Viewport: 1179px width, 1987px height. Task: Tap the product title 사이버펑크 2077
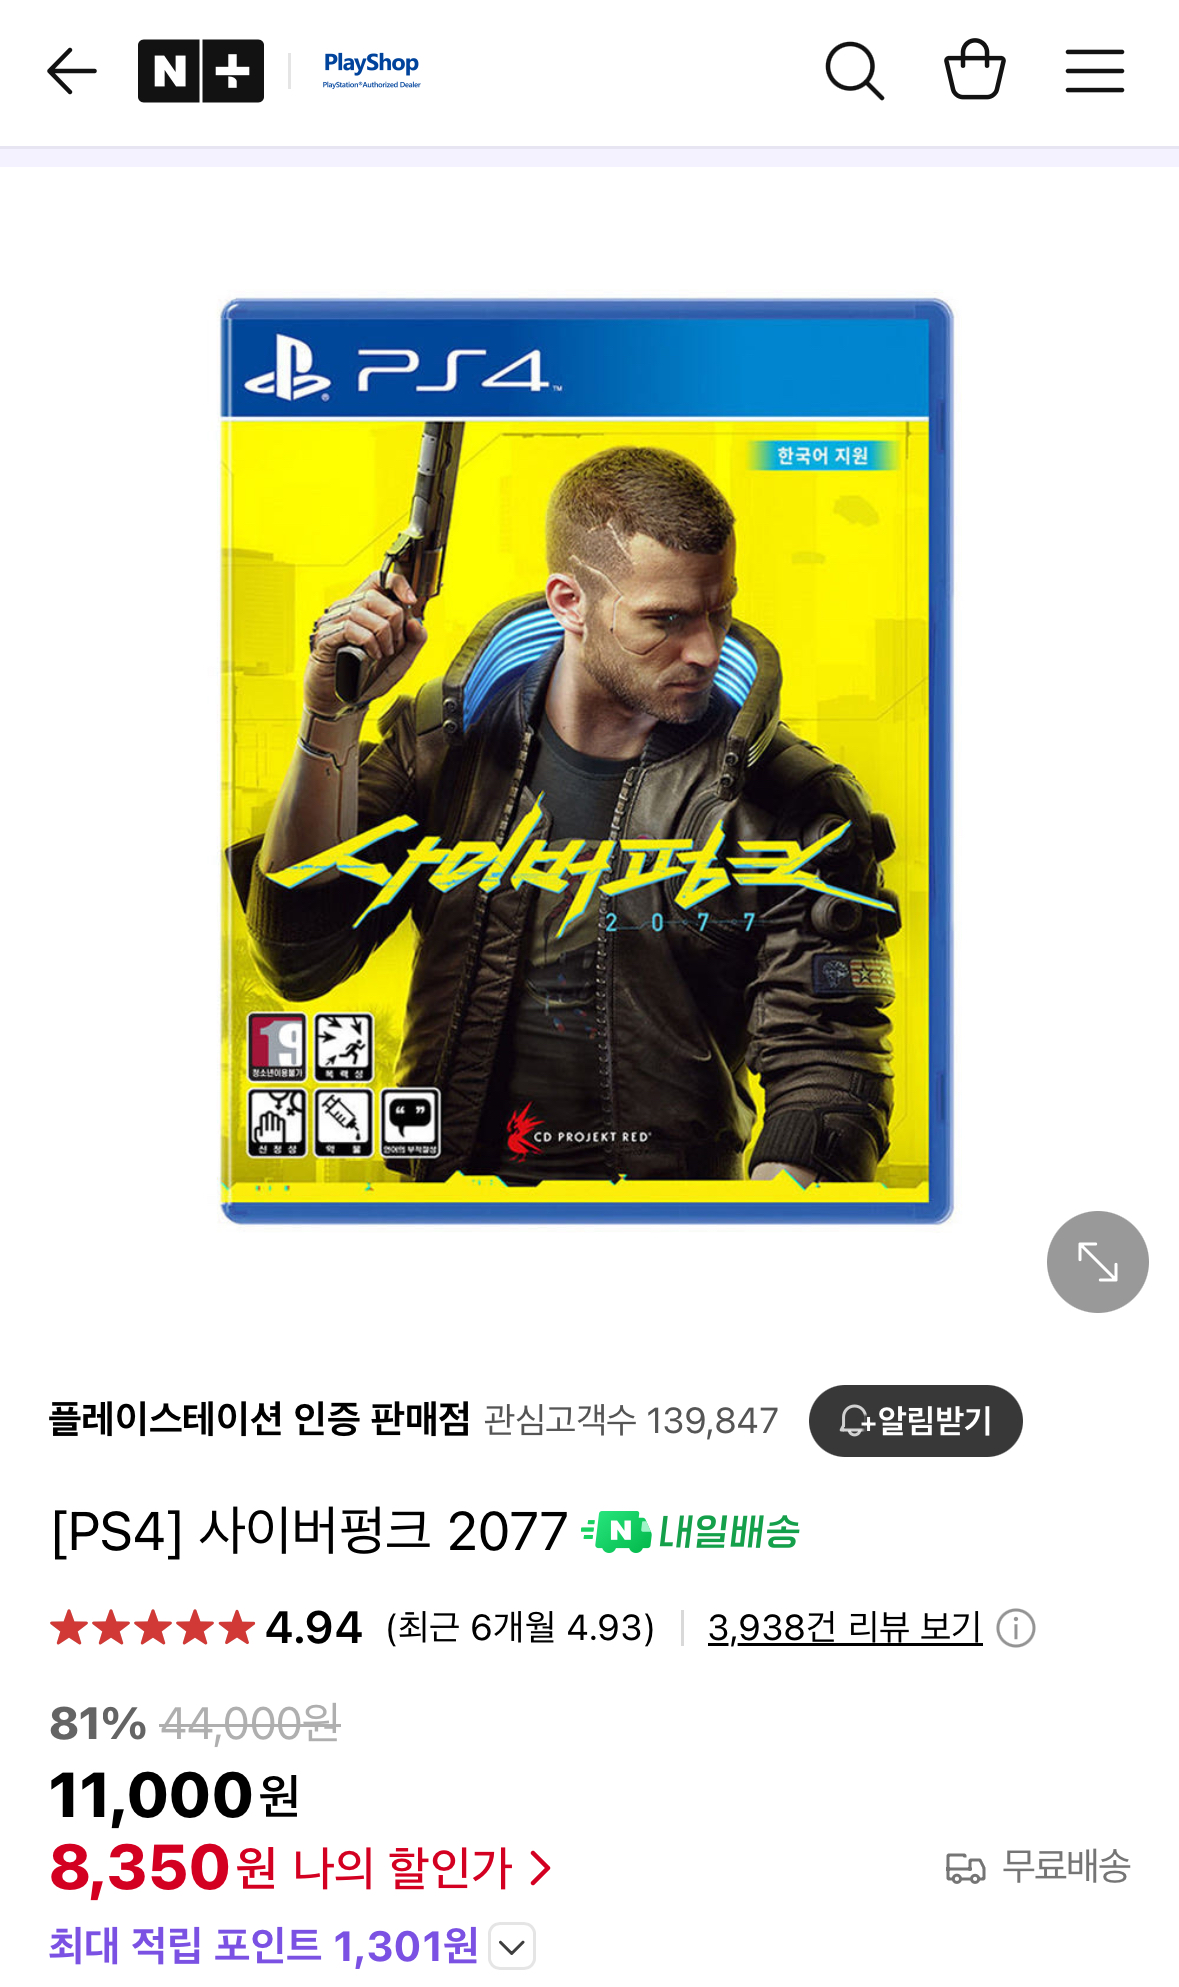click(310, 1531)
